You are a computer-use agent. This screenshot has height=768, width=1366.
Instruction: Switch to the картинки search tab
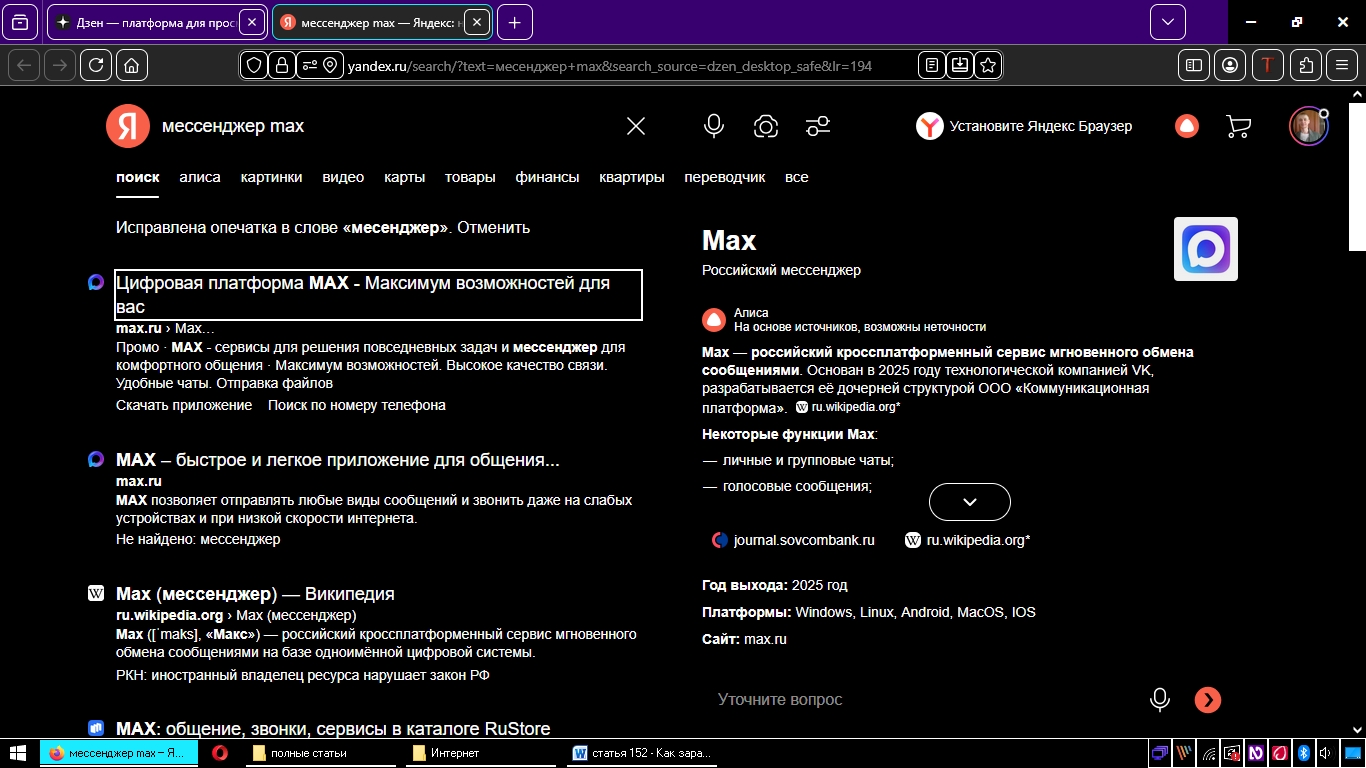point(271,177)
